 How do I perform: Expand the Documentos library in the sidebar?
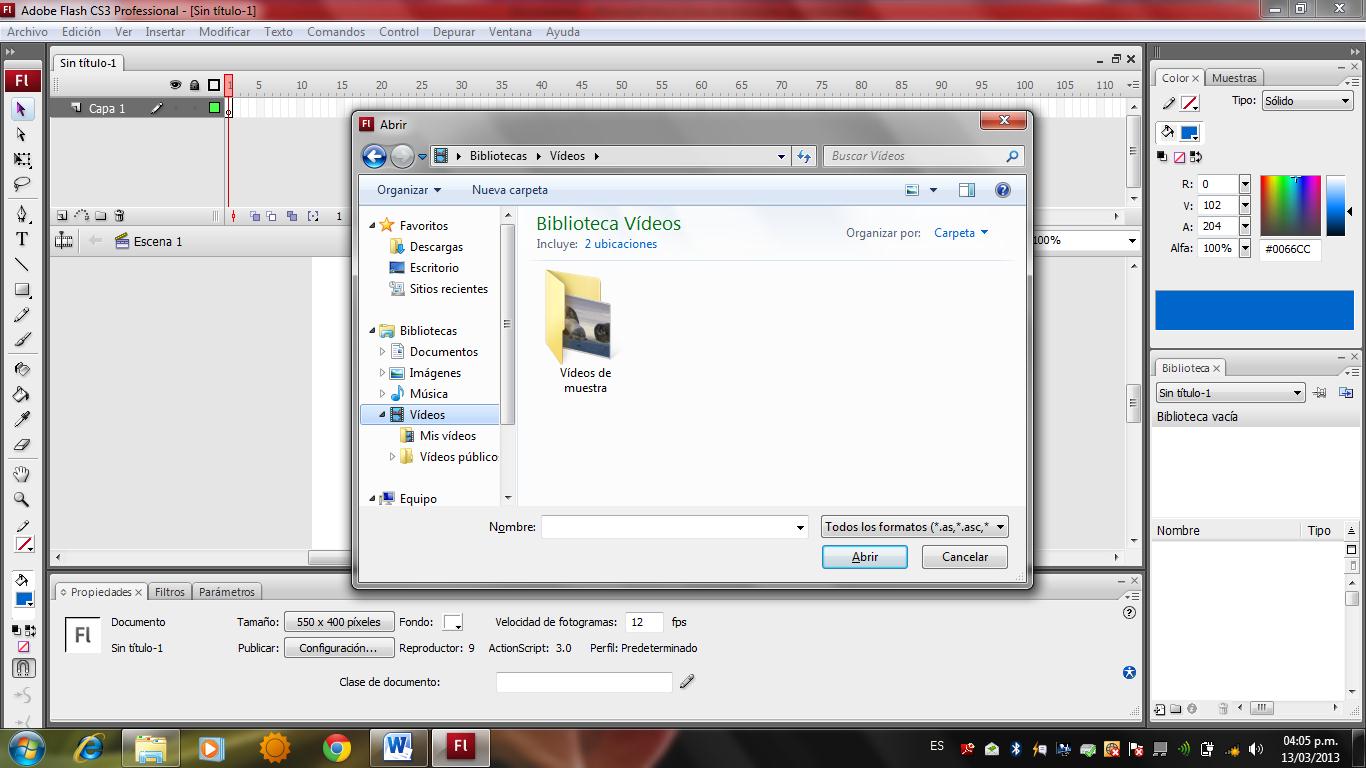click(383, 351)
